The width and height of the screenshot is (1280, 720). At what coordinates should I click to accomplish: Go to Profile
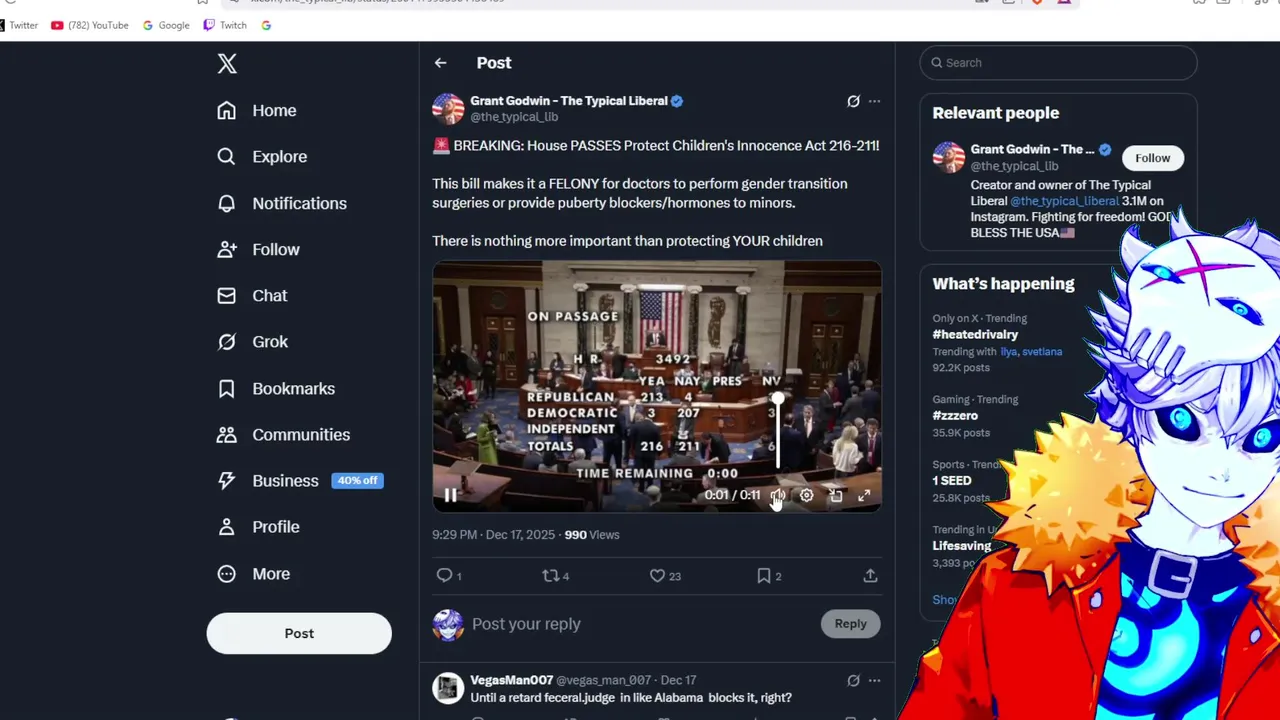[x=257, y=527]
